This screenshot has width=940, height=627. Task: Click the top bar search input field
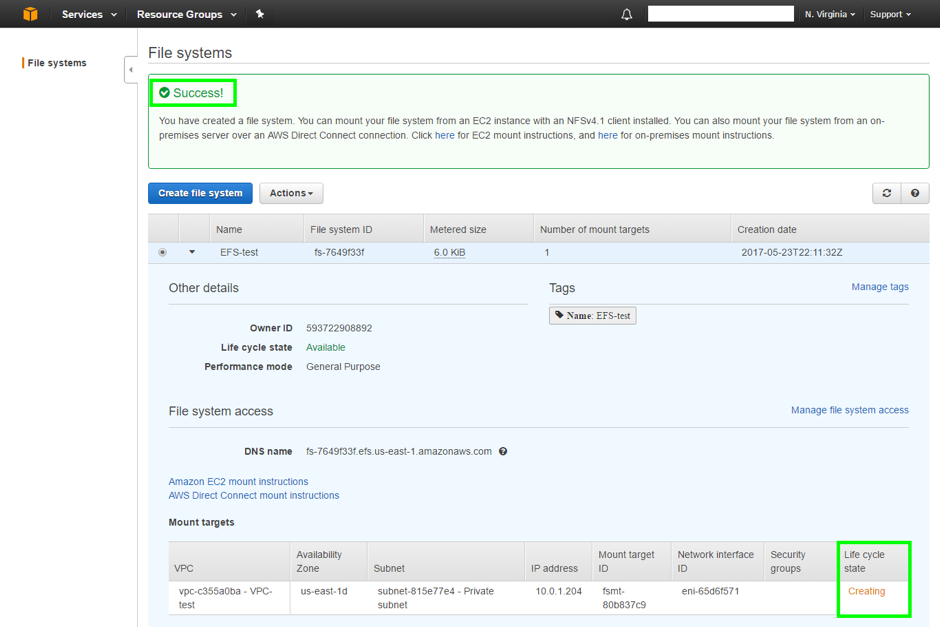click(x=721, y=14)
